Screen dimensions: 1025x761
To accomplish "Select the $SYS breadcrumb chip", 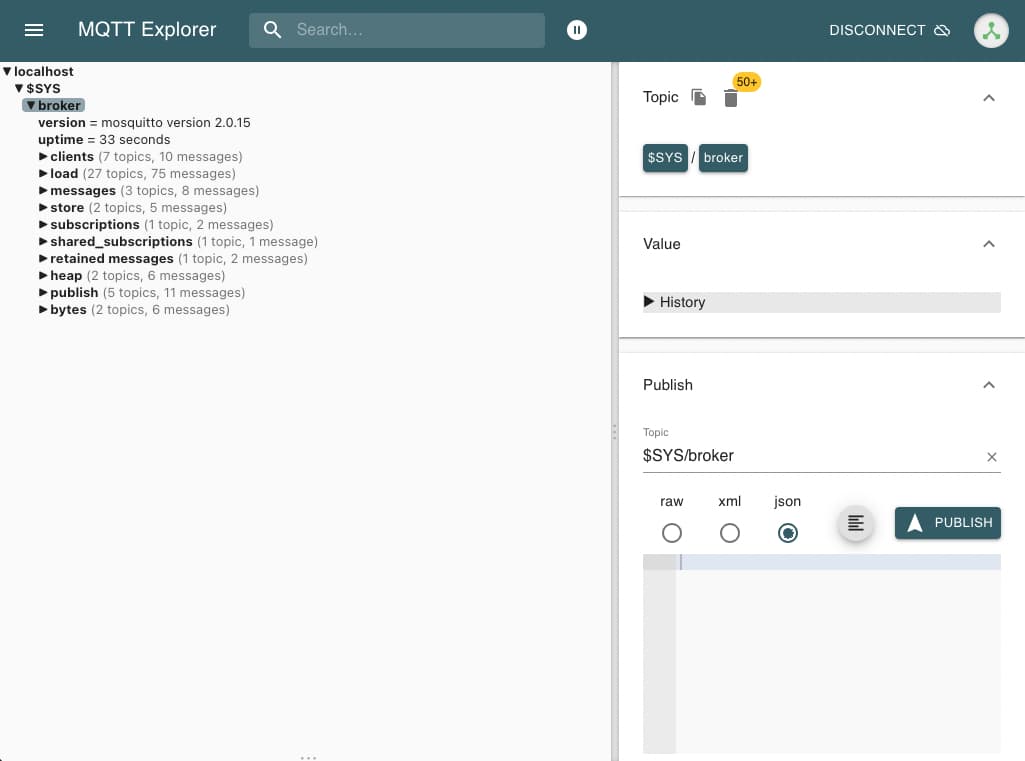I will point(664,157).
